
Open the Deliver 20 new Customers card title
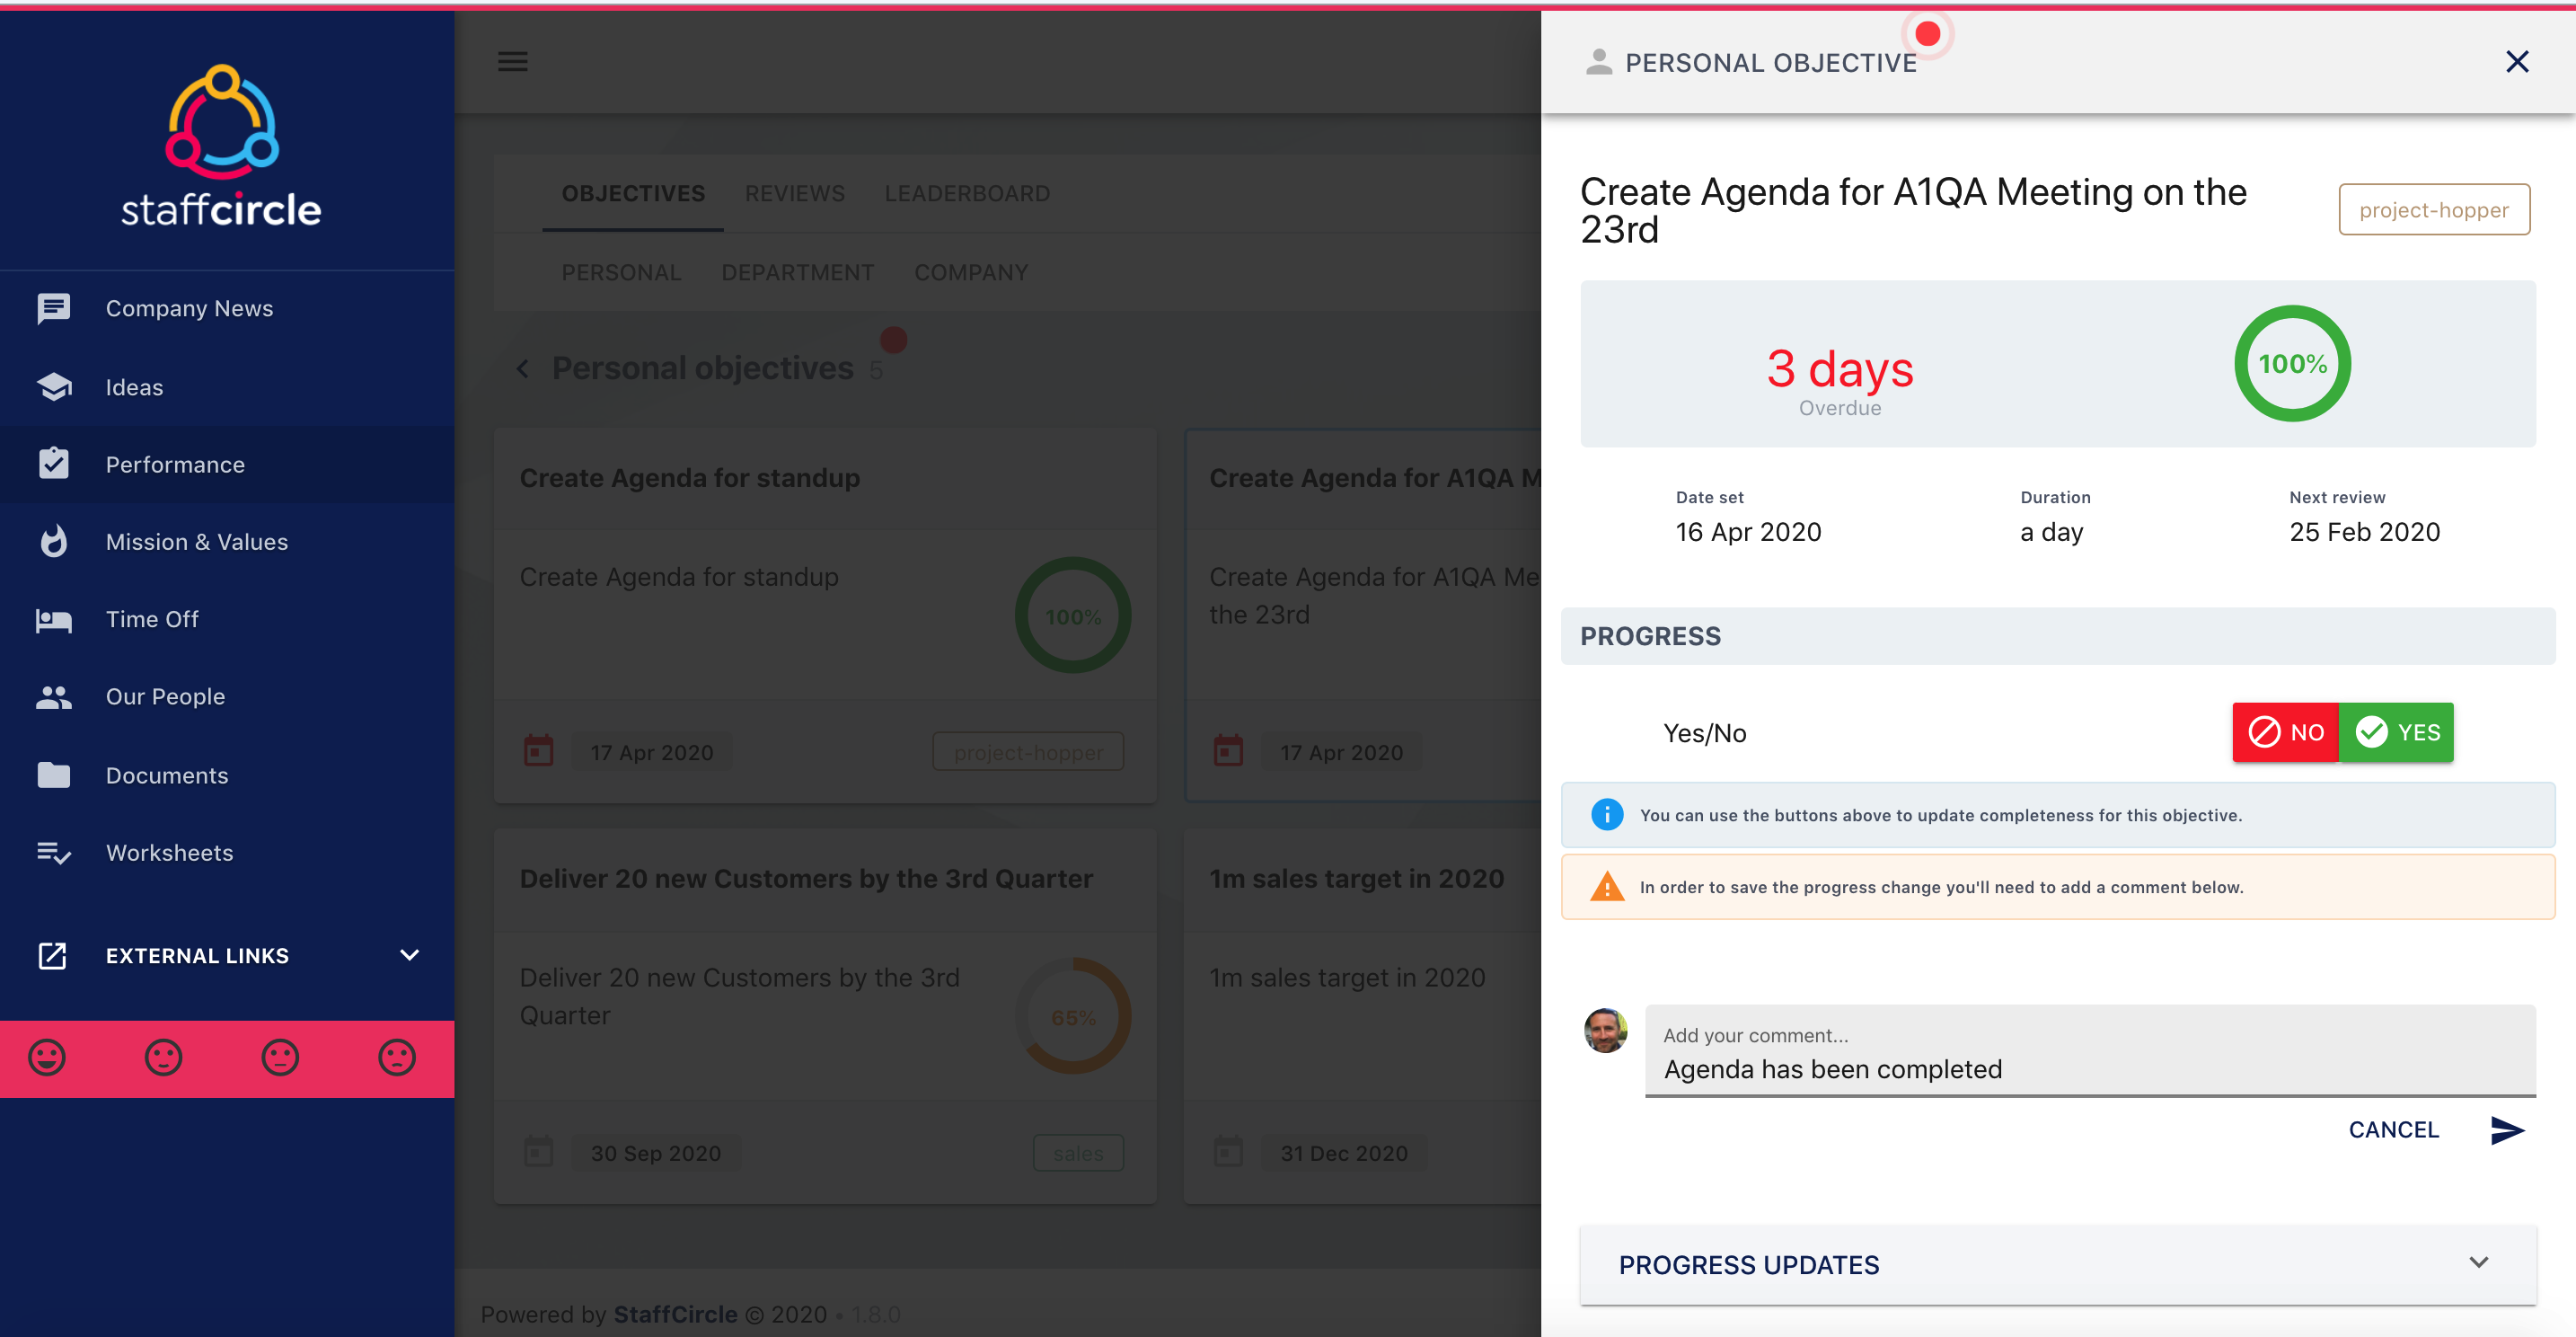[x=806, y=879]
